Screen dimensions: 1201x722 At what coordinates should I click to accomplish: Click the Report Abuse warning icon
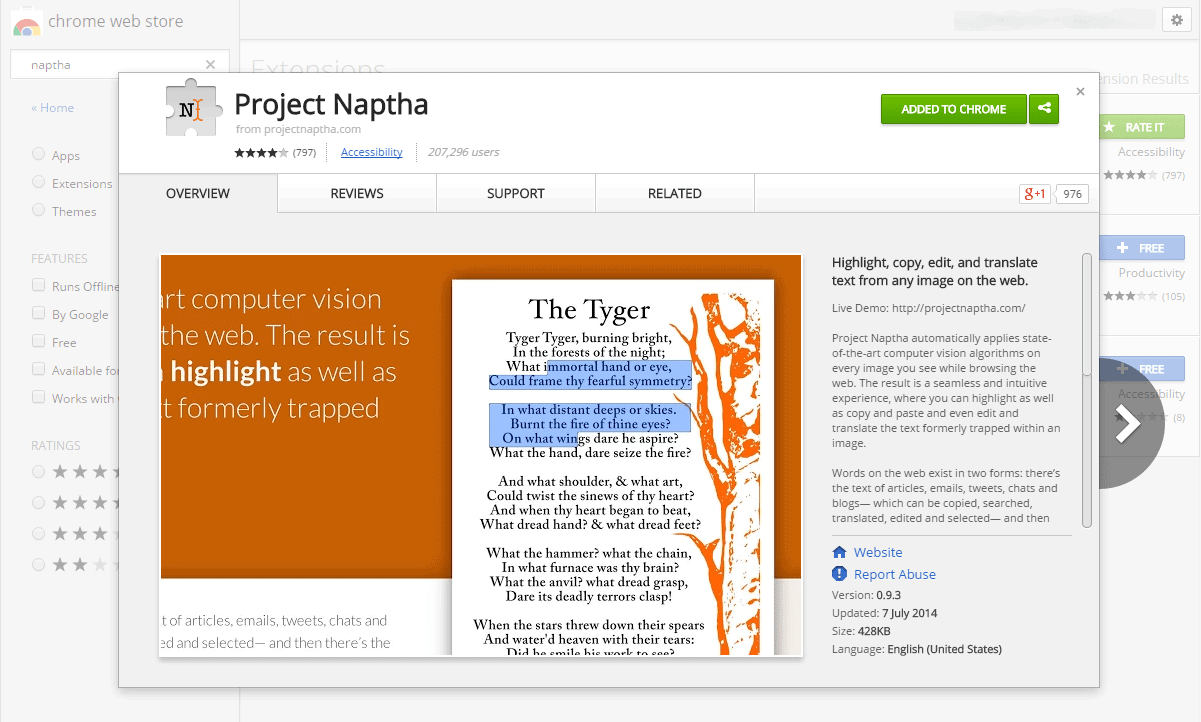click(x=840, y=574)
